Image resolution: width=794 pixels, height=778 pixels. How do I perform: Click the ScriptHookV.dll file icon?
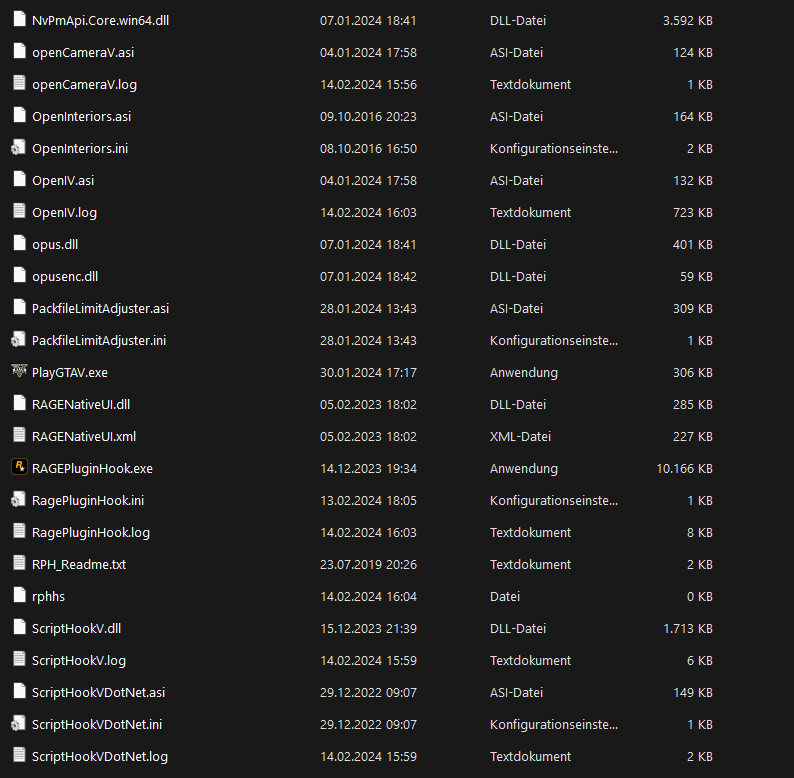coord(19,627)
